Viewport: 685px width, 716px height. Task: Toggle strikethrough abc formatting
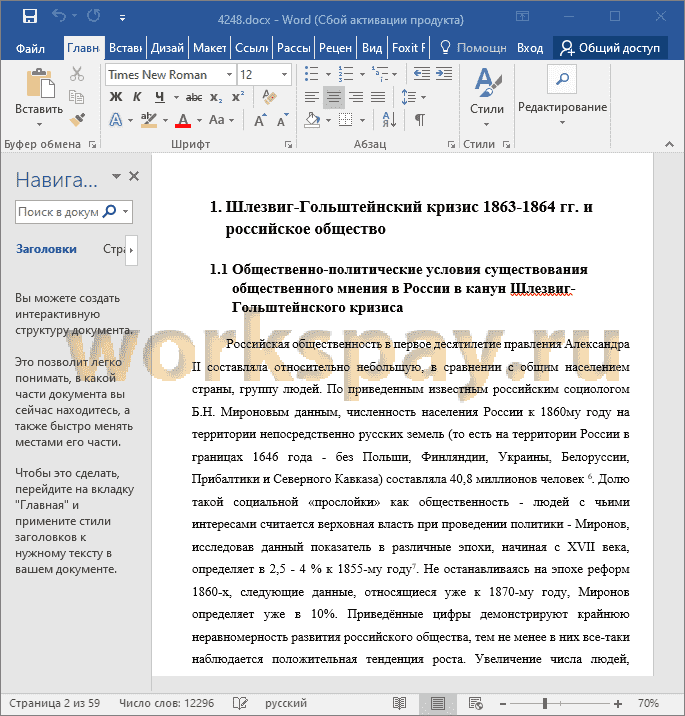[x=194, y=97]
